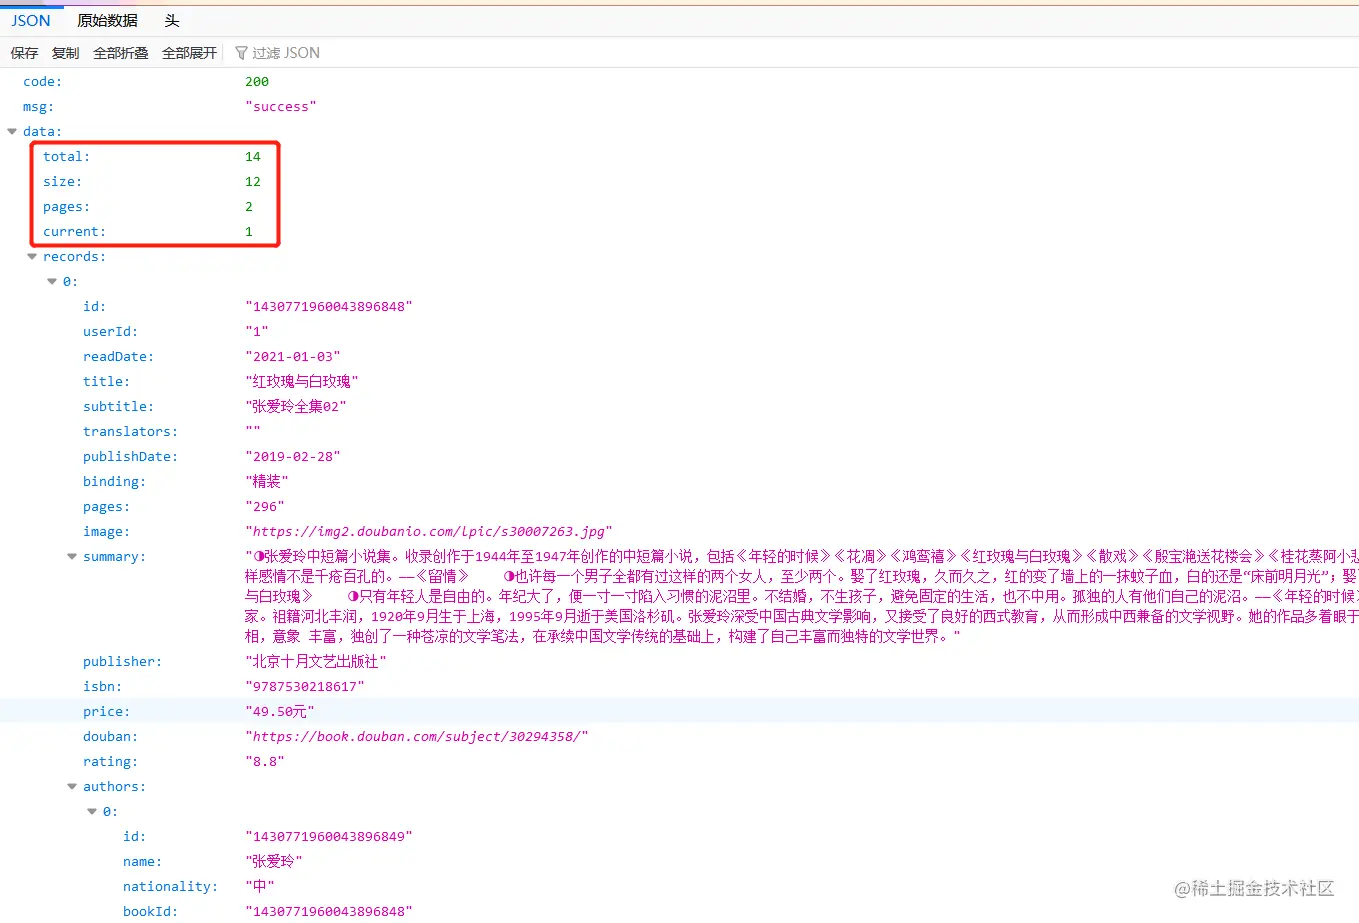The image size is (1359, 923).
Task: Switch to the JSON tab
Action: point(31,21)
